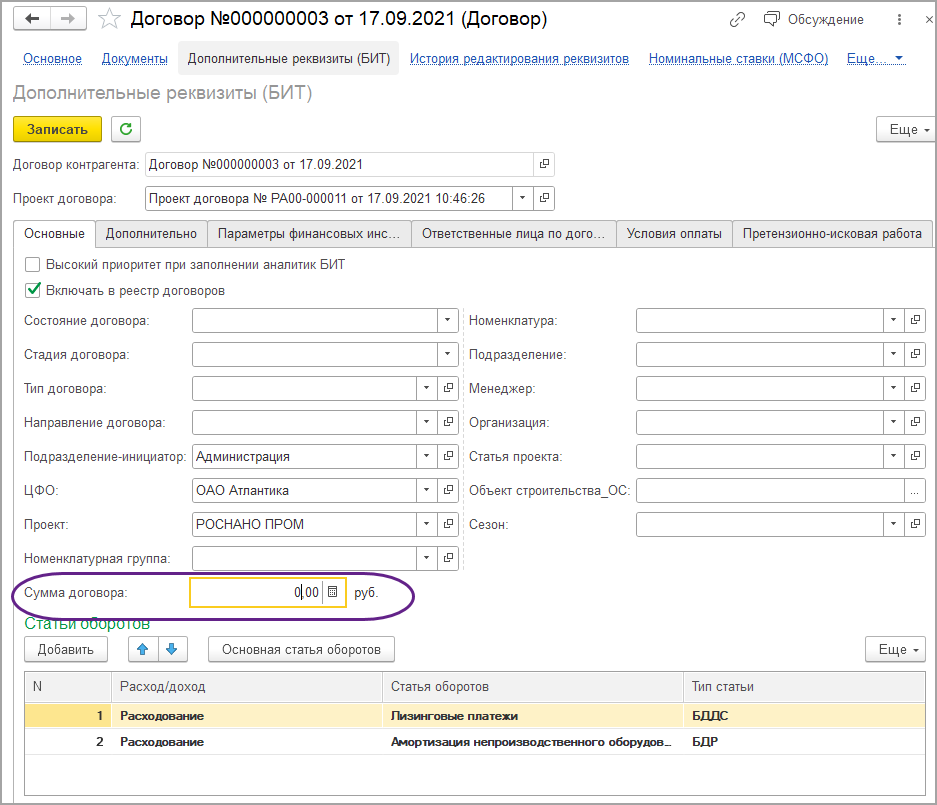This screenshot has height=805, width=937.
Task: Enable Высокий приоритет при заполнении аналитик БИТ
Action: (33, 265)
